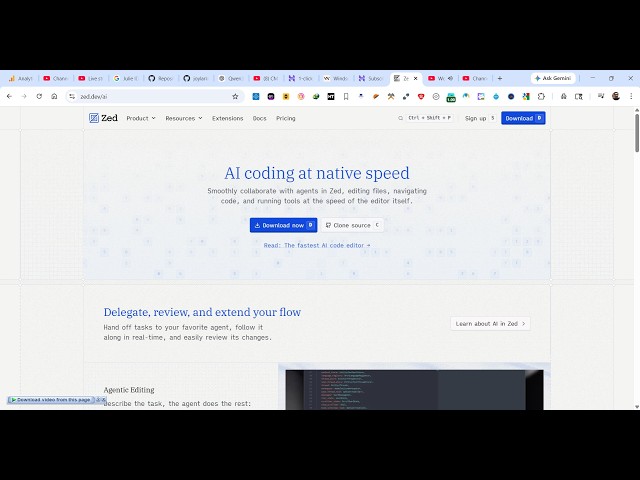
Task: Switch to the Live st YouTube tab
Action: [x=91, y=78]
